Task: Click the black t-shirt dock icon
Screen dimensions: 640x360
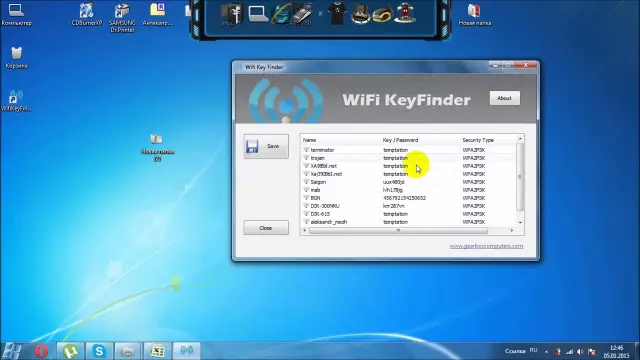Action: click(x=337, y=14)
